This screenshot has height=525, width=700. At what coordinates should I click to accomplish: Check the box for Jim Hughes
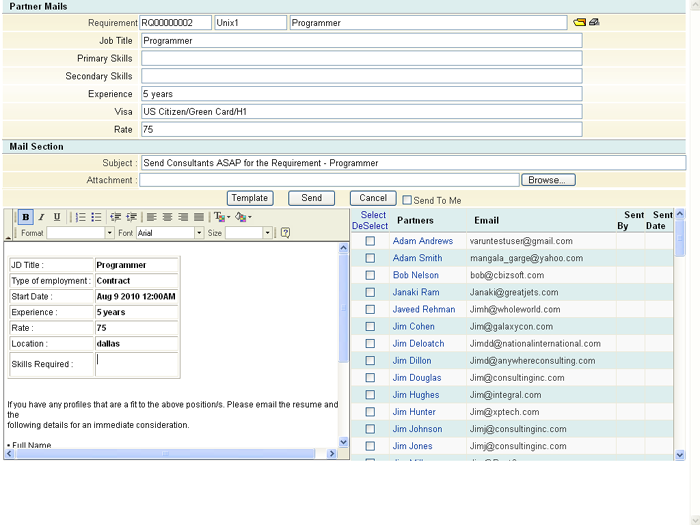tap(370, 395)
